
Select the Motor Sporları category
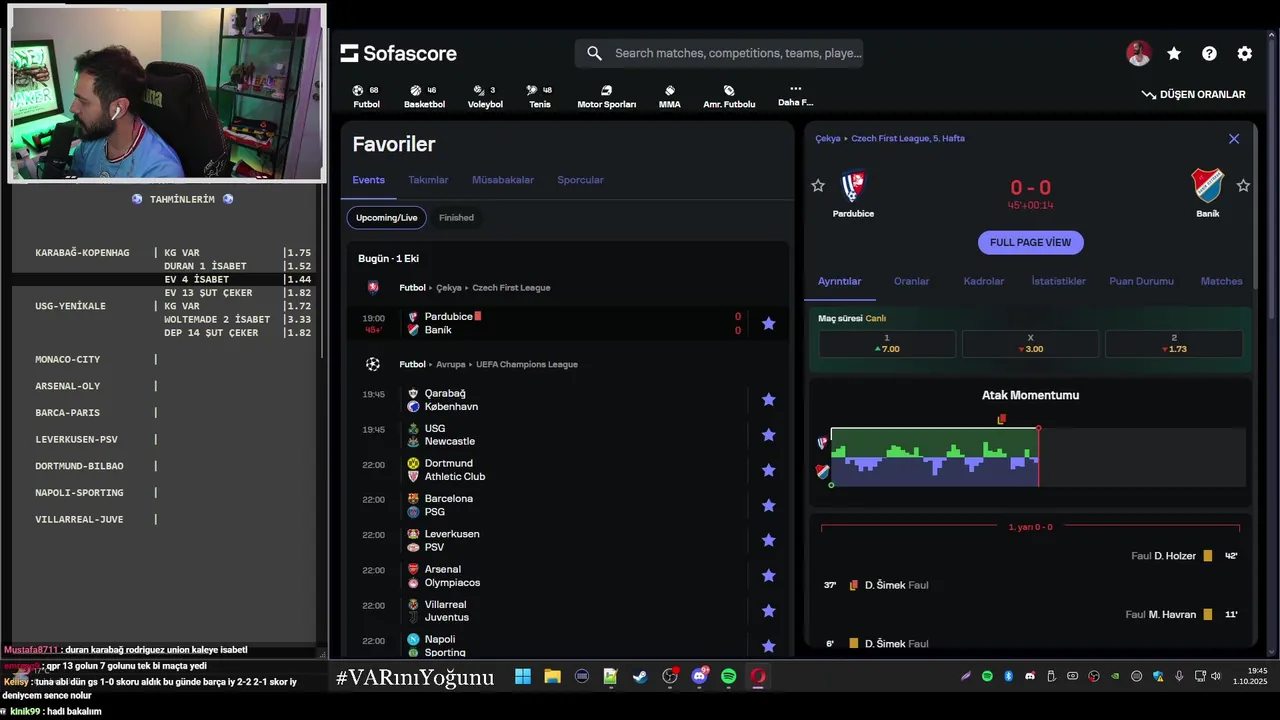[x=606, y=97]
